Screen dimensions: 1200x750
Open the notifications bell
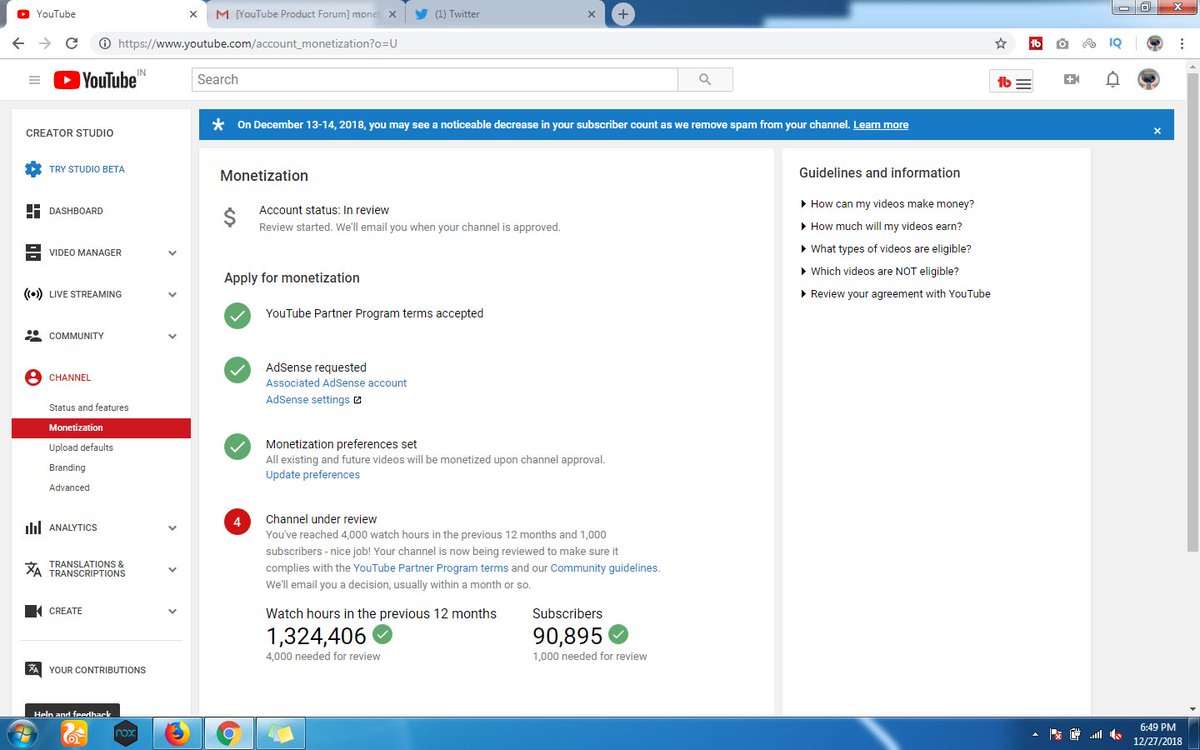pyautogui.click(x=1112, y=80)
